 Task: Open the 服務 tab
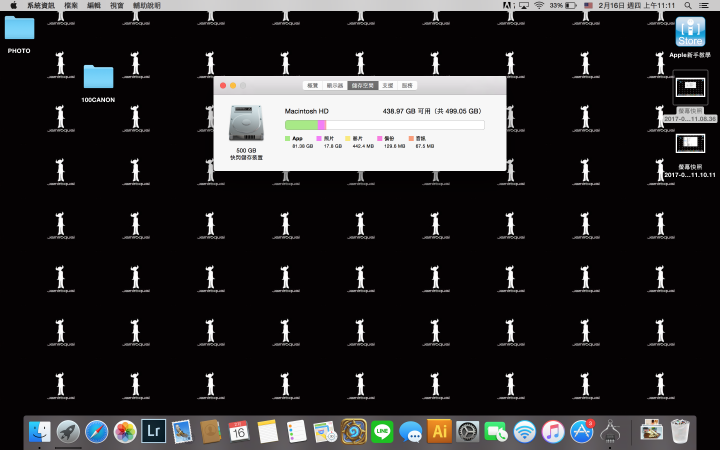pos(407,86)
